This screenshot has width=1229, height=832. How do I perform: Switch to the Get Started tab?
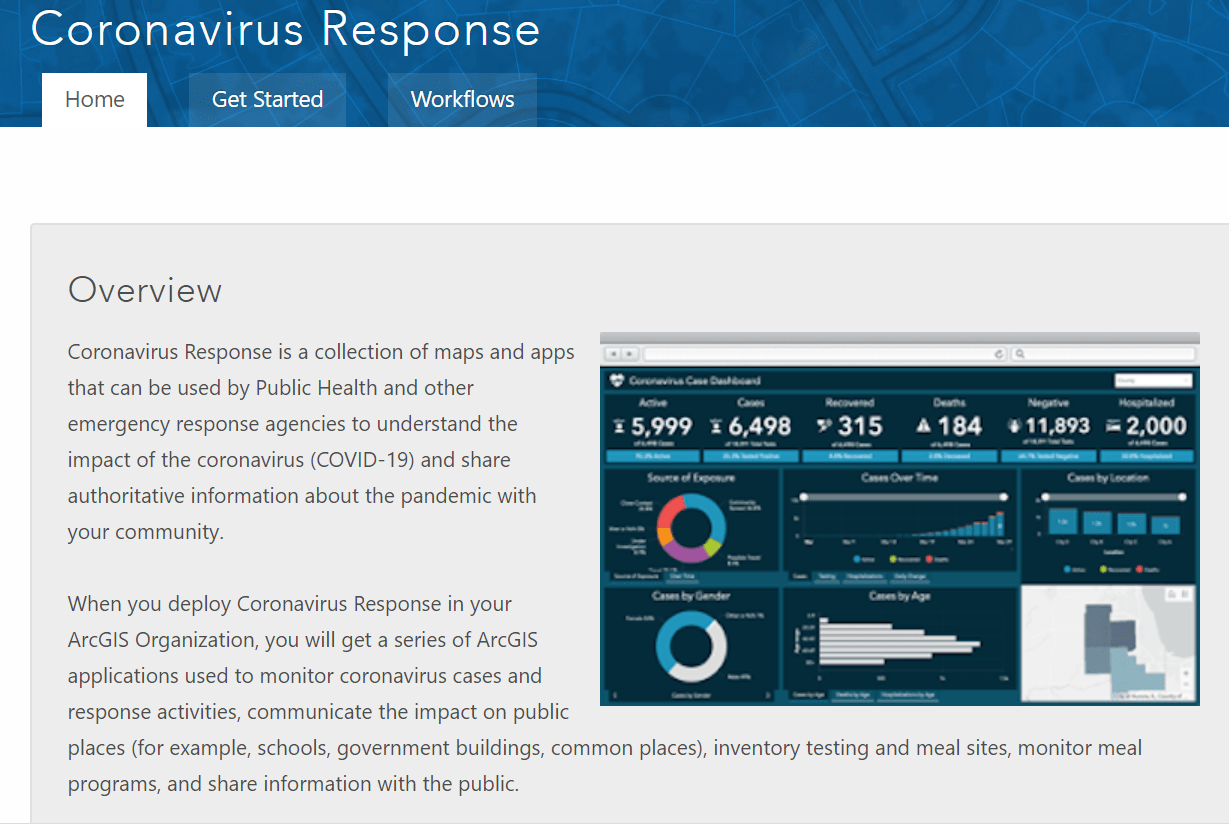267,99
